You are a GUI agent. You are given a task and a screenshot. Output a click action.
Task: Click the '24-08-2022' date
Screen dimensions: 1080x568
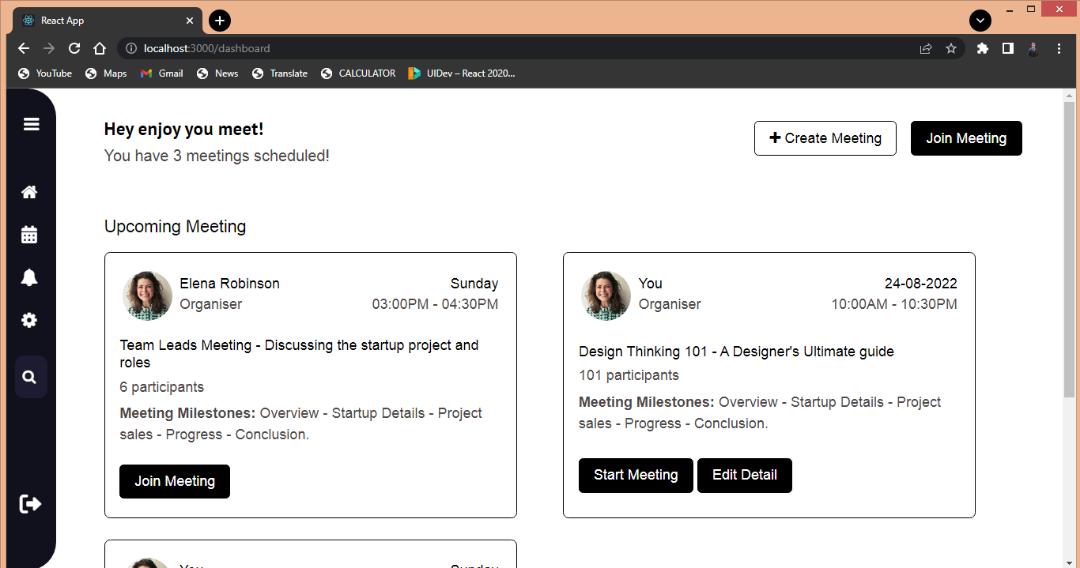tap(921, 283)
